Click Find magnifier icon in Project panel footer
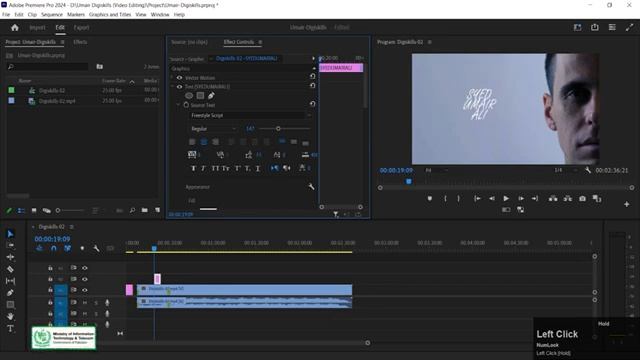The width and height of the screenshot is (640, 360). point(132,210)
